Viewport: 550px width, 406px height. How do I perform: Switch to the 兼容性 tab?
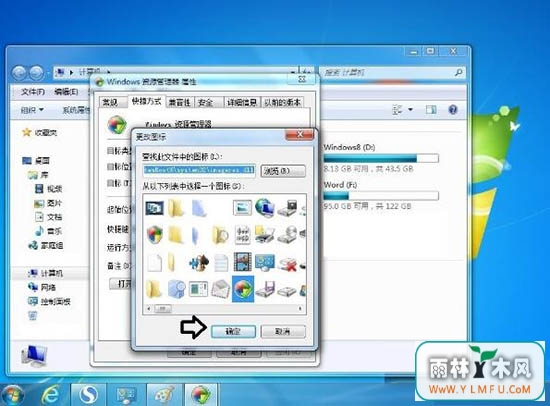pos(180,102)
